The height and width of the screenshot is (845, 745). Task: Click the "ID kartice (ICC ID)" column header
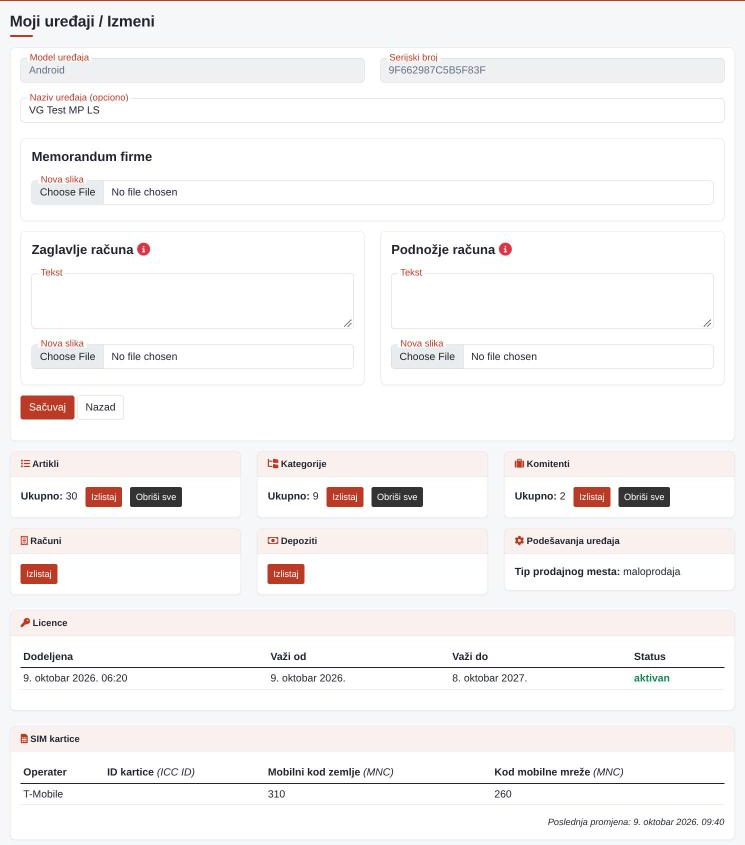(151, 772)
